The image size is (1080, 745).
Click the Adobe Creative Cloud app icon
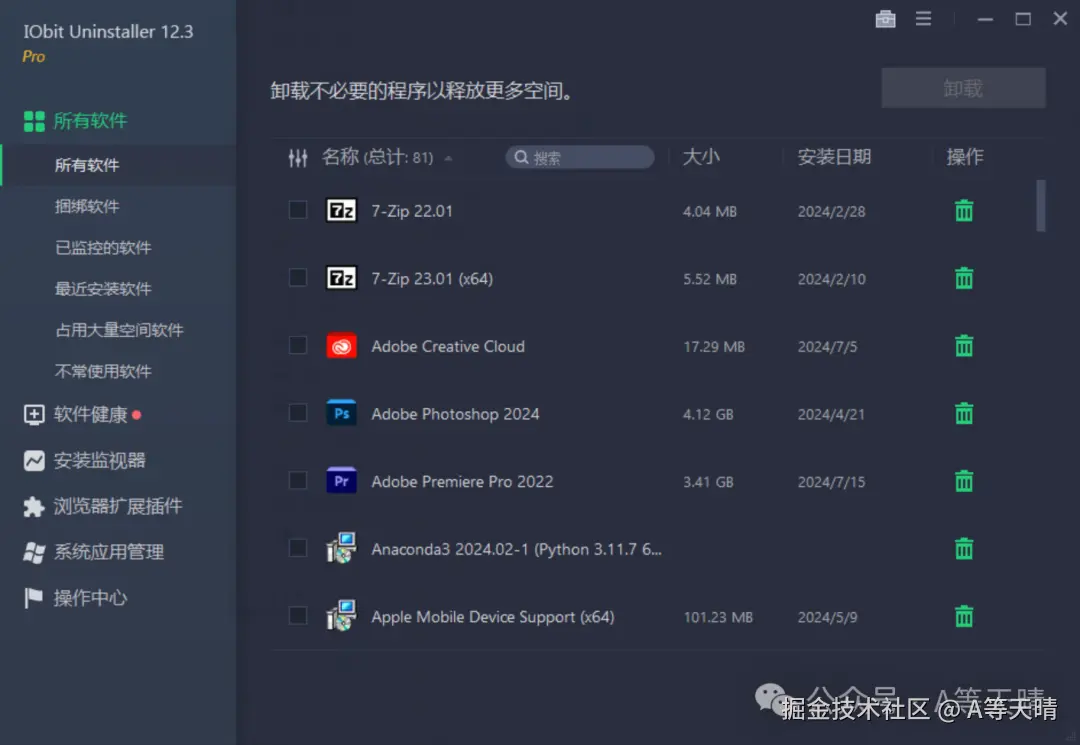(341, 346)
